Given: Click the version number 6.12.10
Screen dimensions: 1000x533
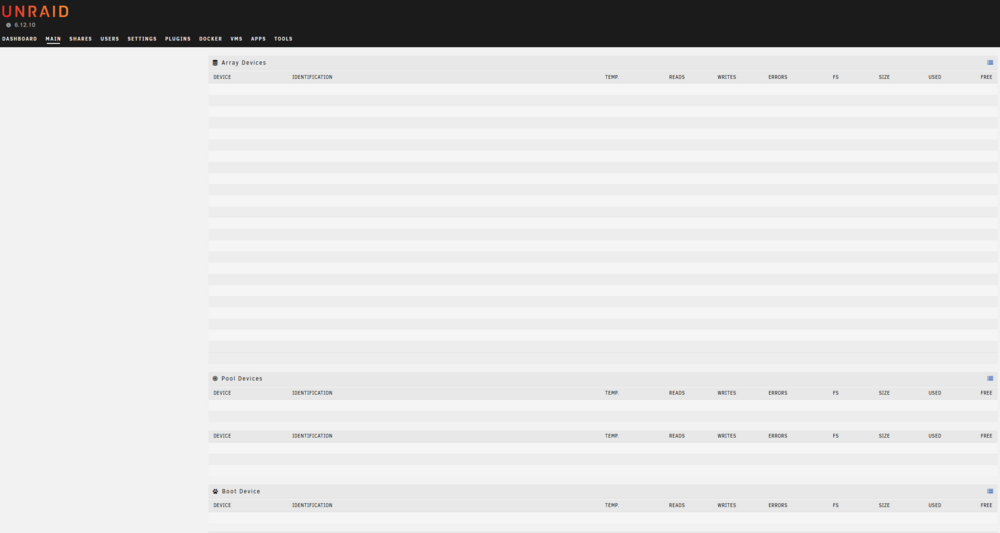Looking at the screenshot, I should (x=25, y=25).
